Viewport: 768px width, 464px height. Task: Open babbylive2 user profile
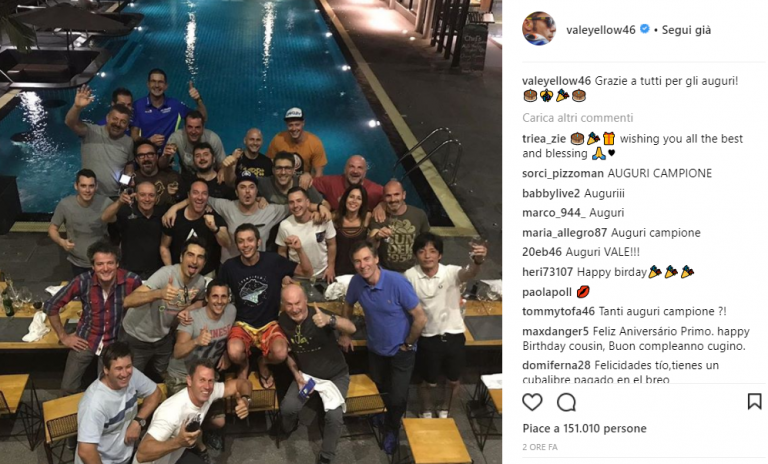coord(551,193)
